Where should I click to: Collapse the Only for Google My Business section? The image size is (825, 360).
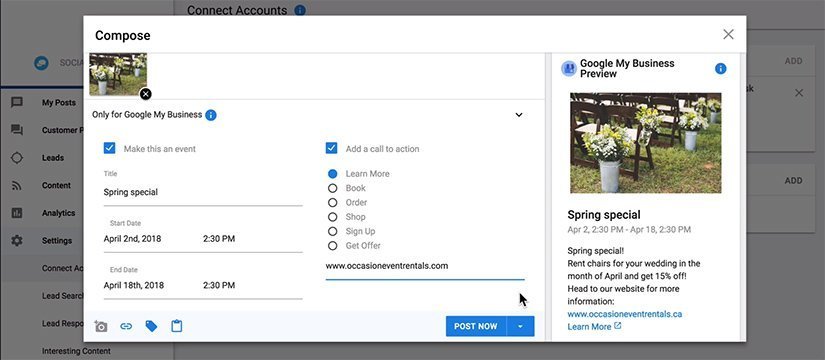519,115
